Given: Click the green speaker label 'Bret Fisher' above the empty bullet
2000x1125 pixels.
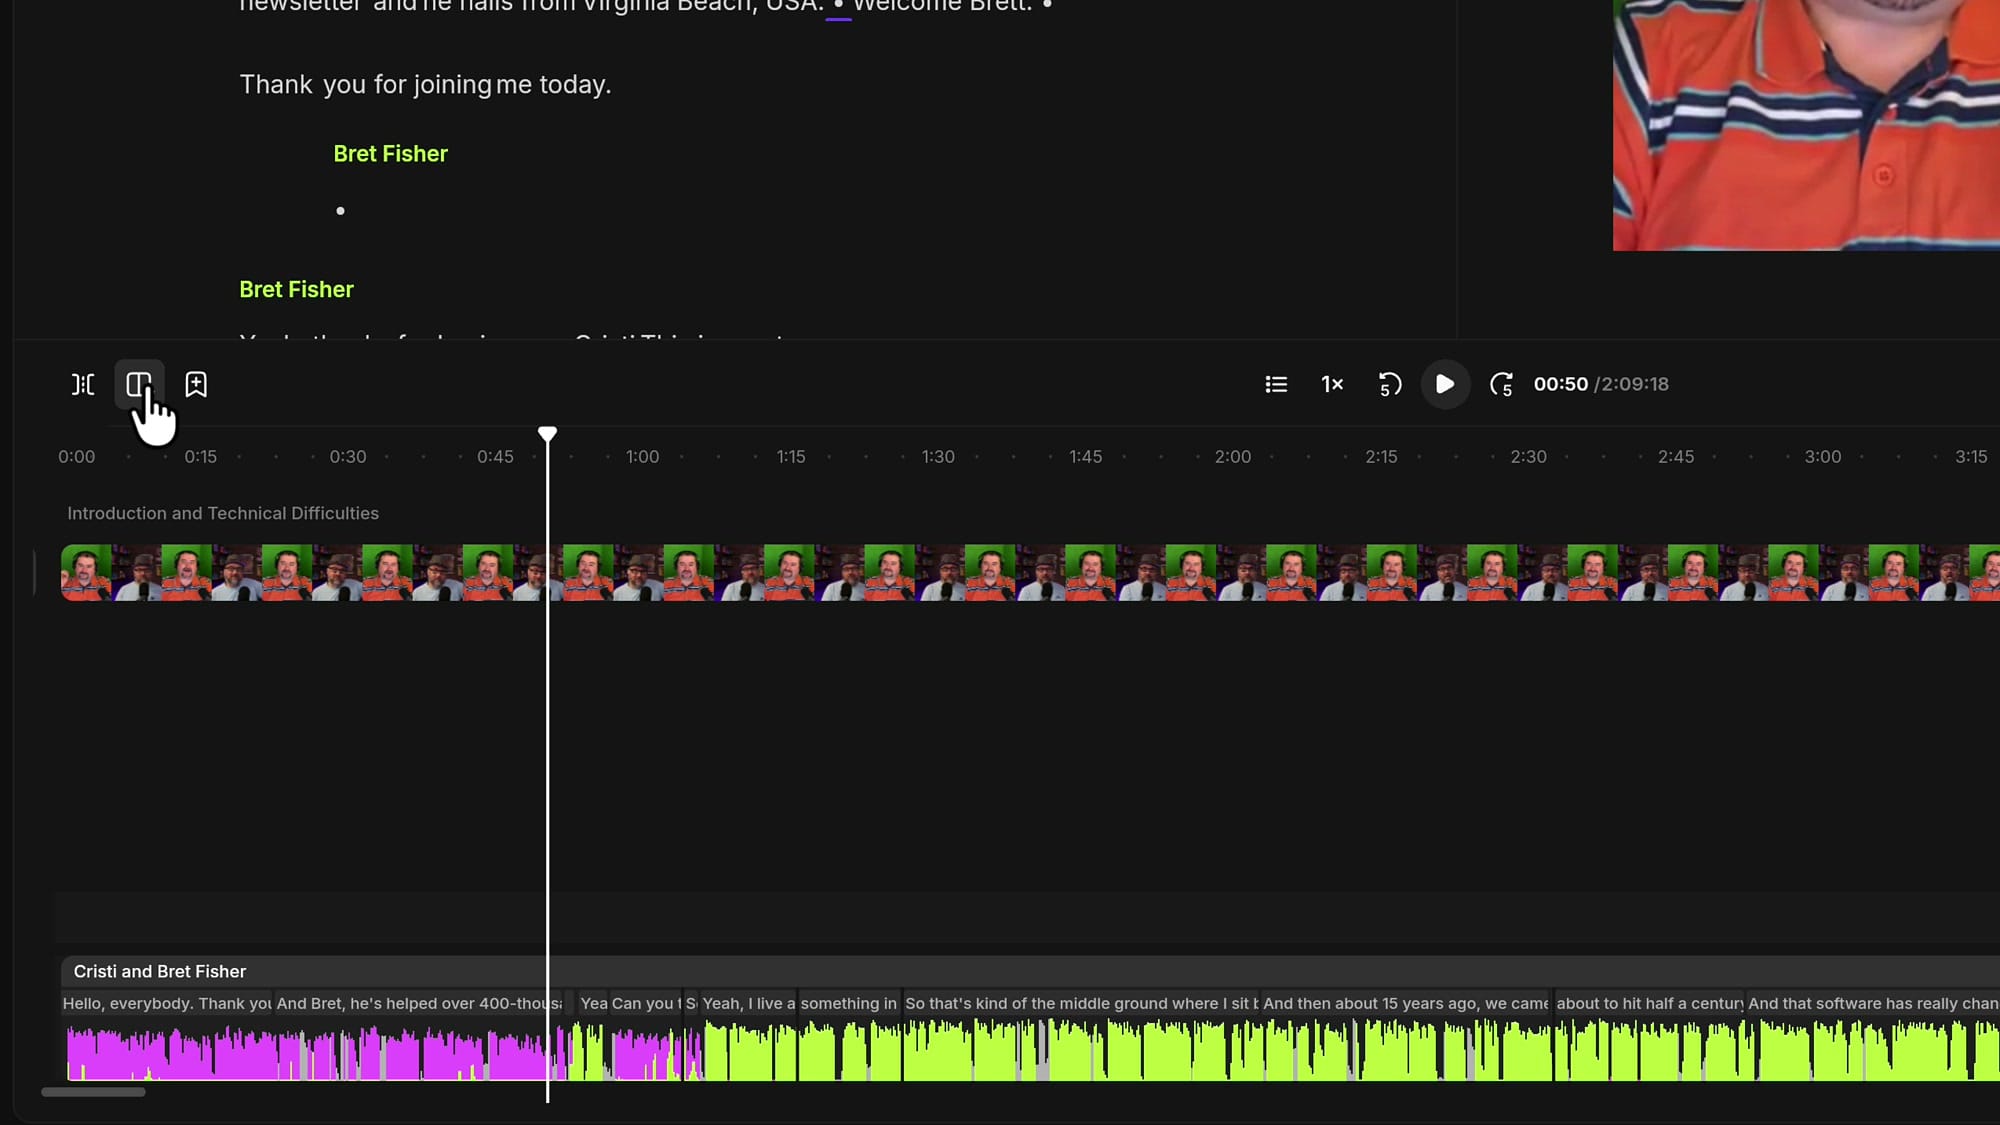Looking at the screenshot, I should point(390,154).
